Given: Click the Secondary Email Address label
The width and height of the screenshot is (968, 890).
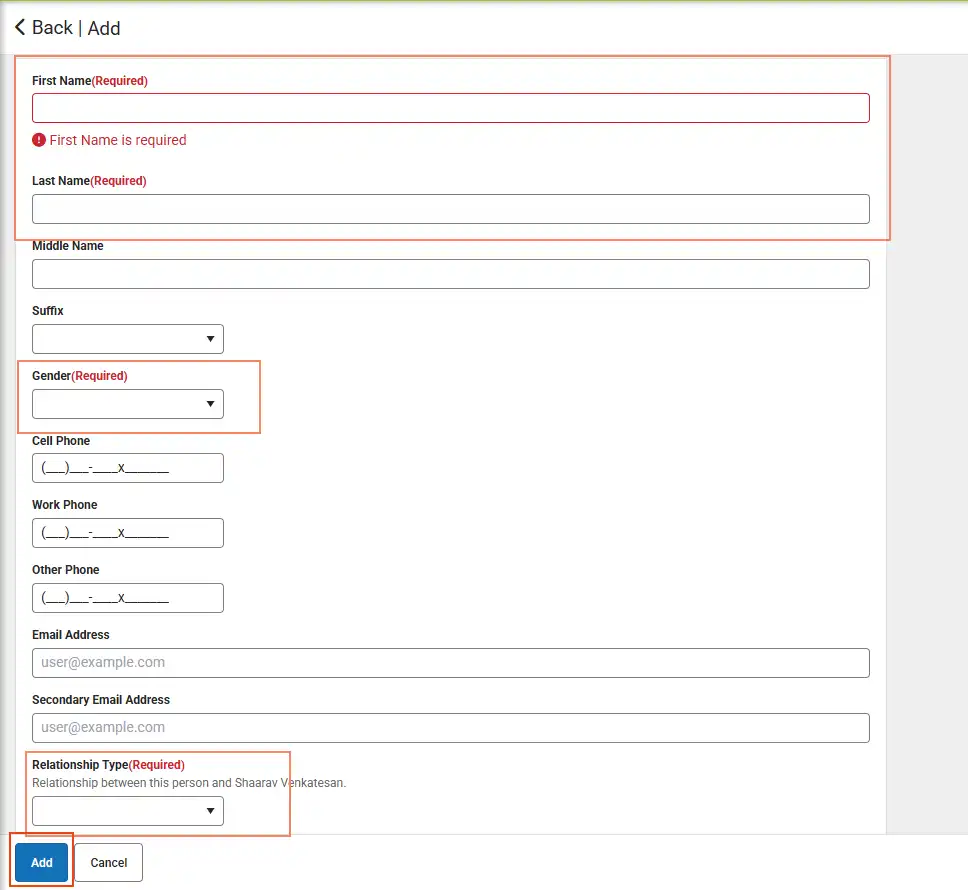Looking at the screenshot, I should [x=101, y=700].
